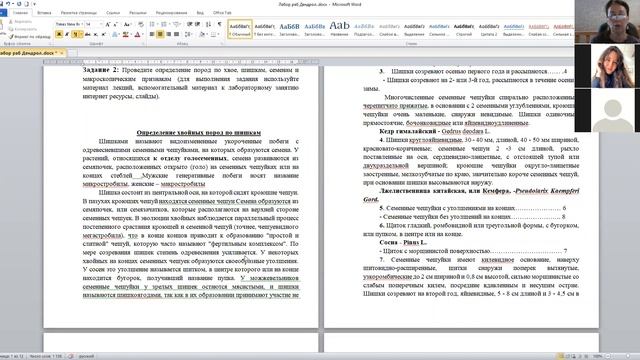Open paragraph shading fill color
640x360 pixels.
click(203, 34)
